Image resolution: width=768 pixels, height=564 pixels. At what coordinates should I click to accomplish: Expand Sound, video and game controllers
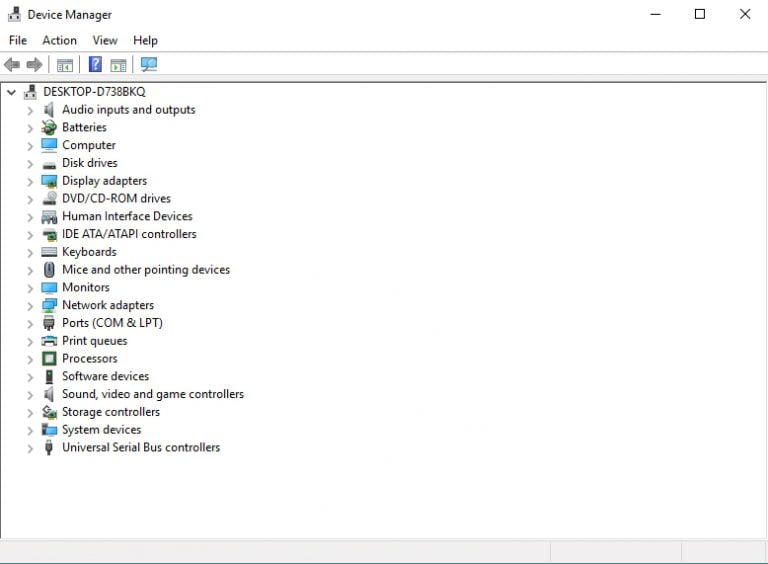[30, 395]
